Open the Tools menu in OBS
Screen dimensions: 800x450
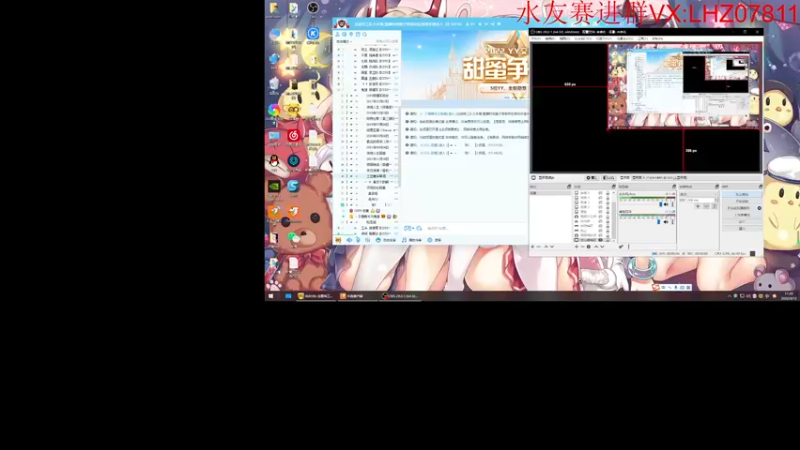(643, 38)
